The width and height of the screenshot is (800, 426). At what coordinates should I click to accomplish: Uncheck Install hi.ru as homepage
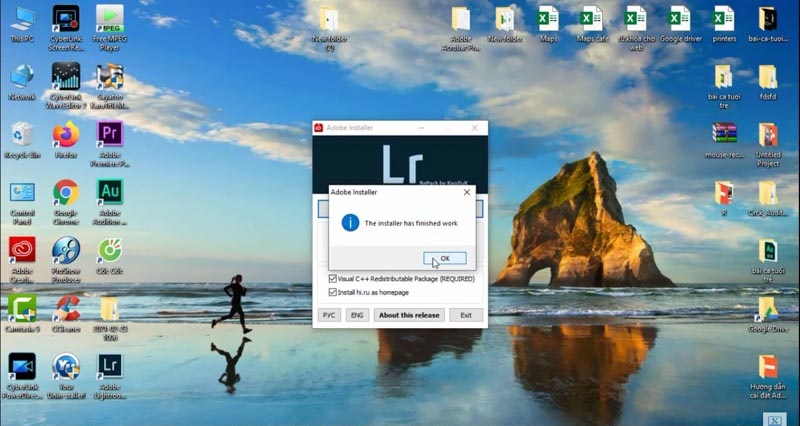(x=333, y=292)
